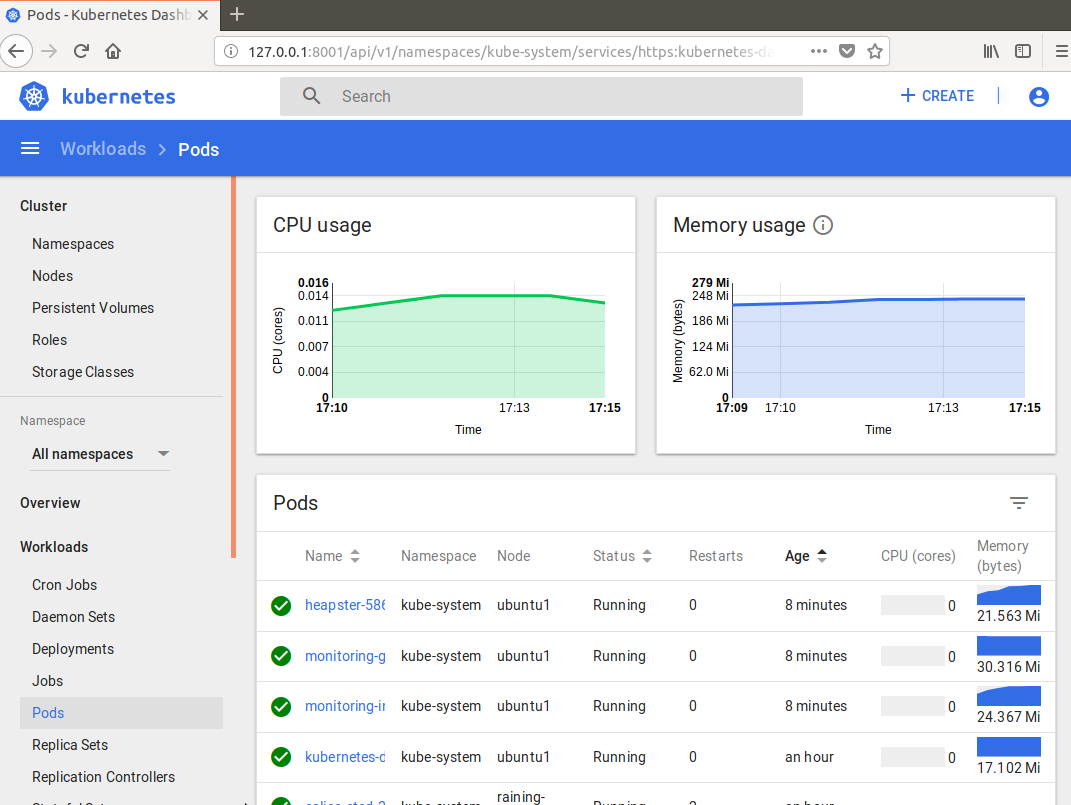Image resolution: width=1071 pixels, height=805 pixels.
Task: Select Pods - Kubernetes Dashboard browser tab
Action: tap(110, 15)
